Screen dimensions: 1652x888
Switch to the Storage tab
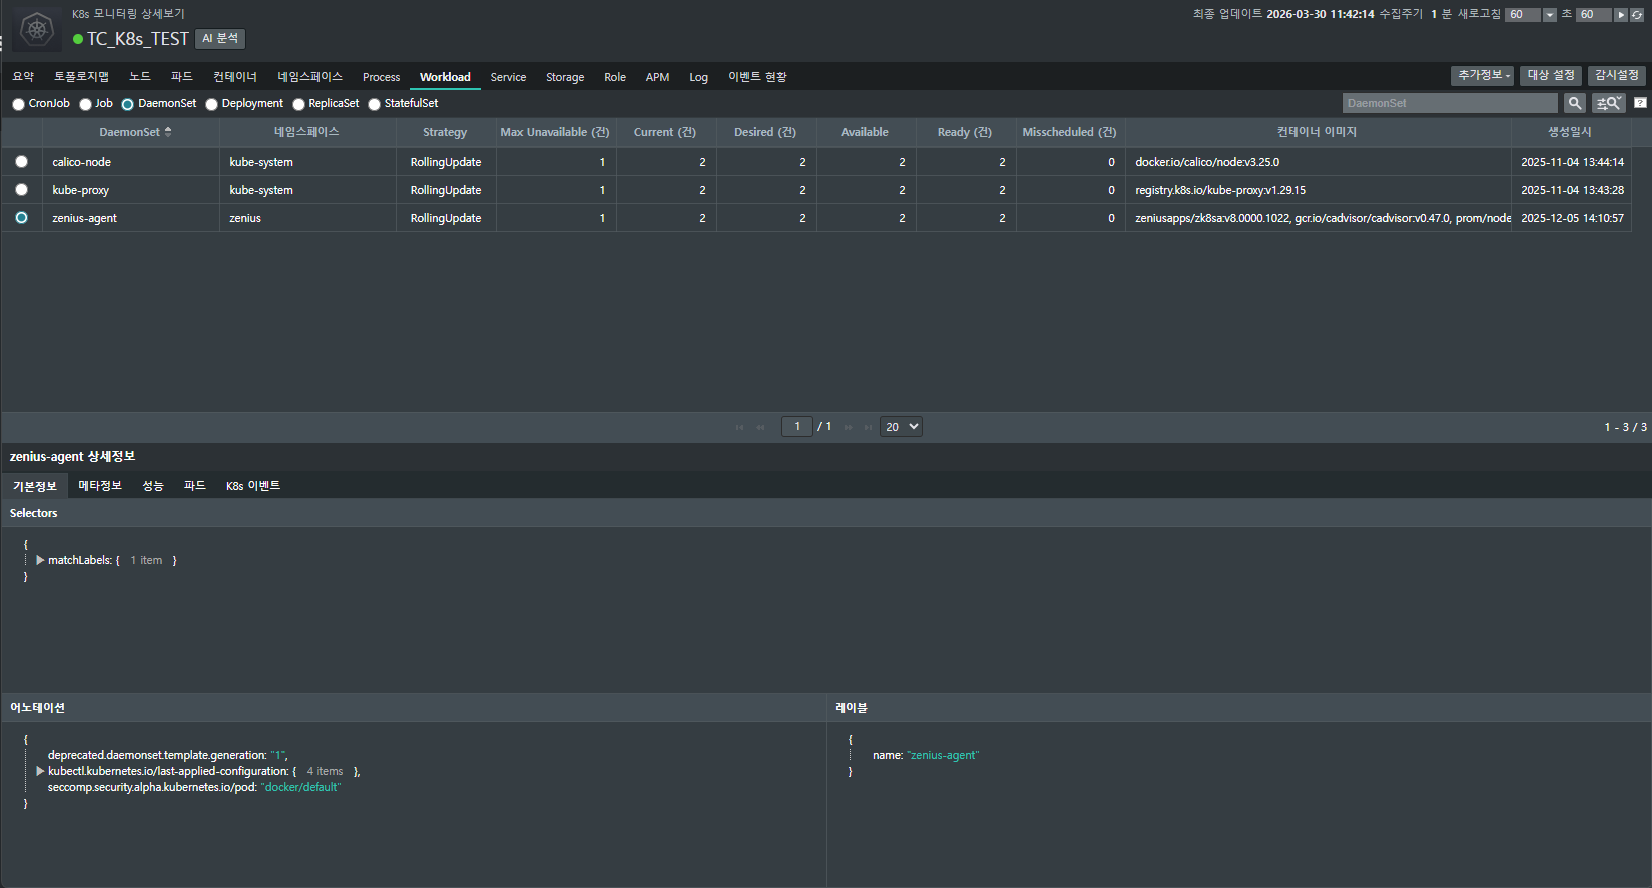tap(564, 77)
